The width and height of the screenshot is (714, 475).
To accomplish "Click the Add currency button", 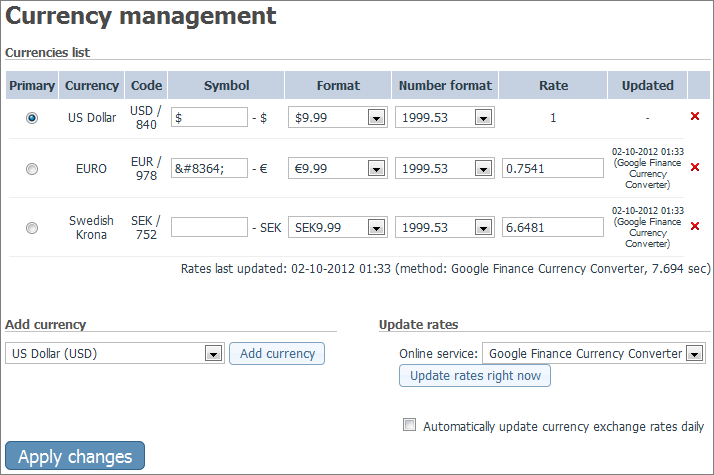I will tap(277, 354).
